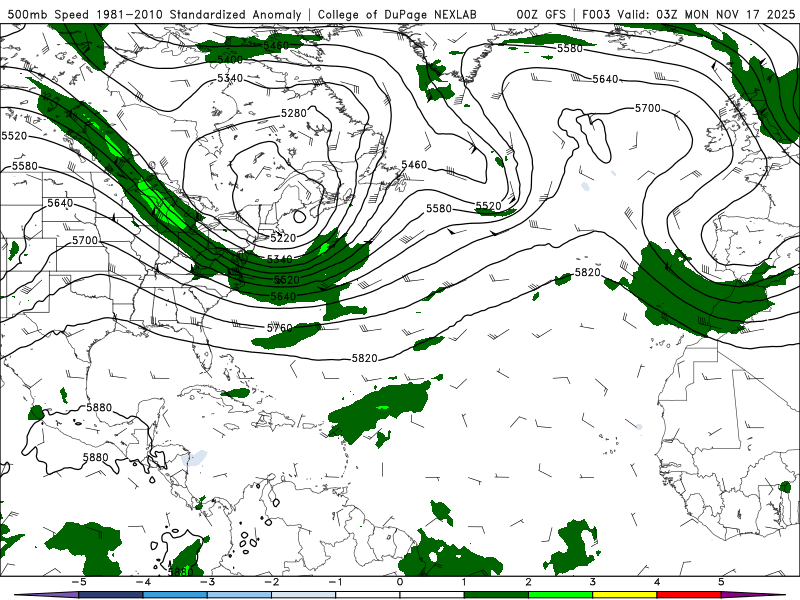Click the 'F003 Valid: 03Z MON NOV 17 2025' text
800x600 pixels.
[688, 14]
